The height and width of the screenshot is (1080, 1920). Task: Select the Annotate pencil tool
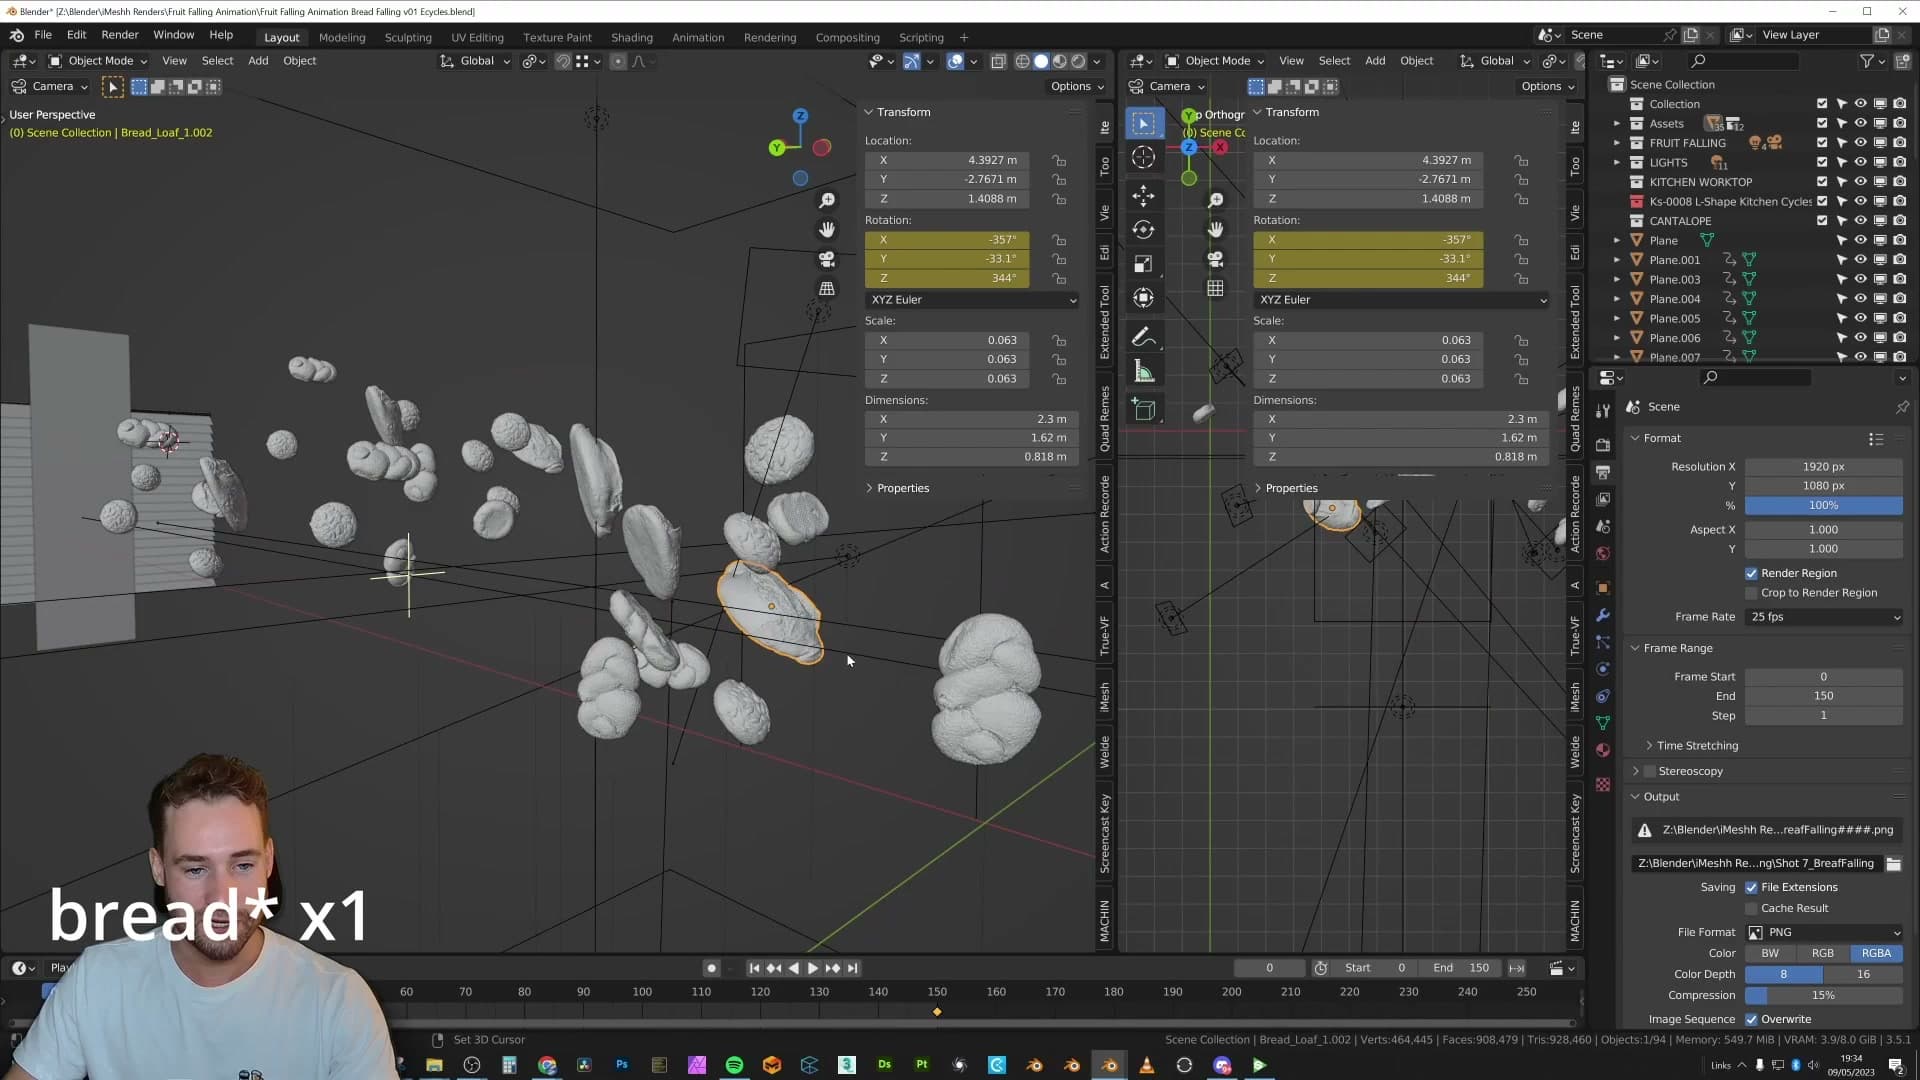(x=1144, y=338)
